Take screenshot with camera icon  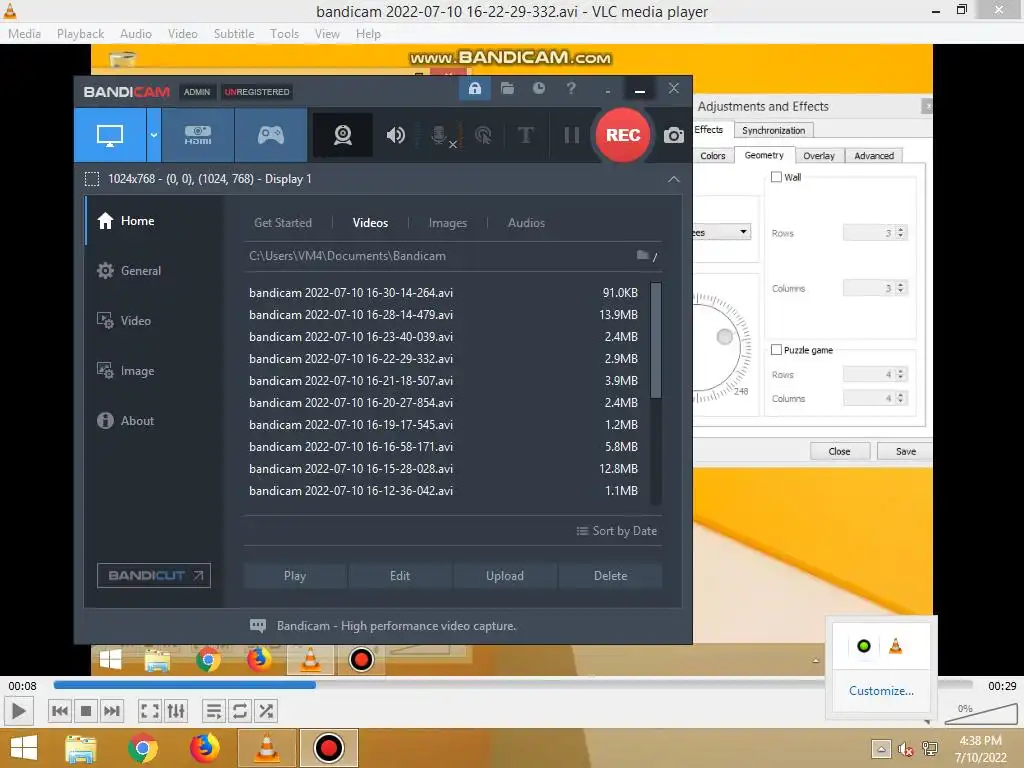click(x=674, y=135)
